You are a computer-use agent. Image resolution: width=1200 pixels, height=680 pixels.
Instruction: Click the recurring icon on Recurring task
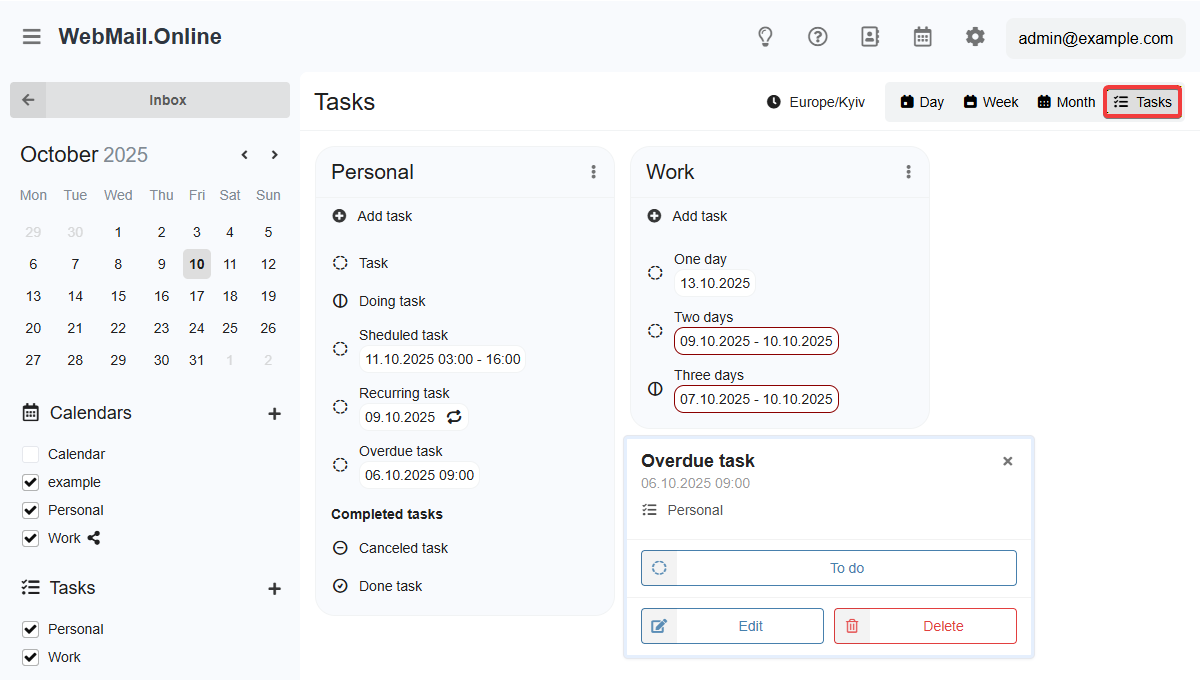point(454,417)
